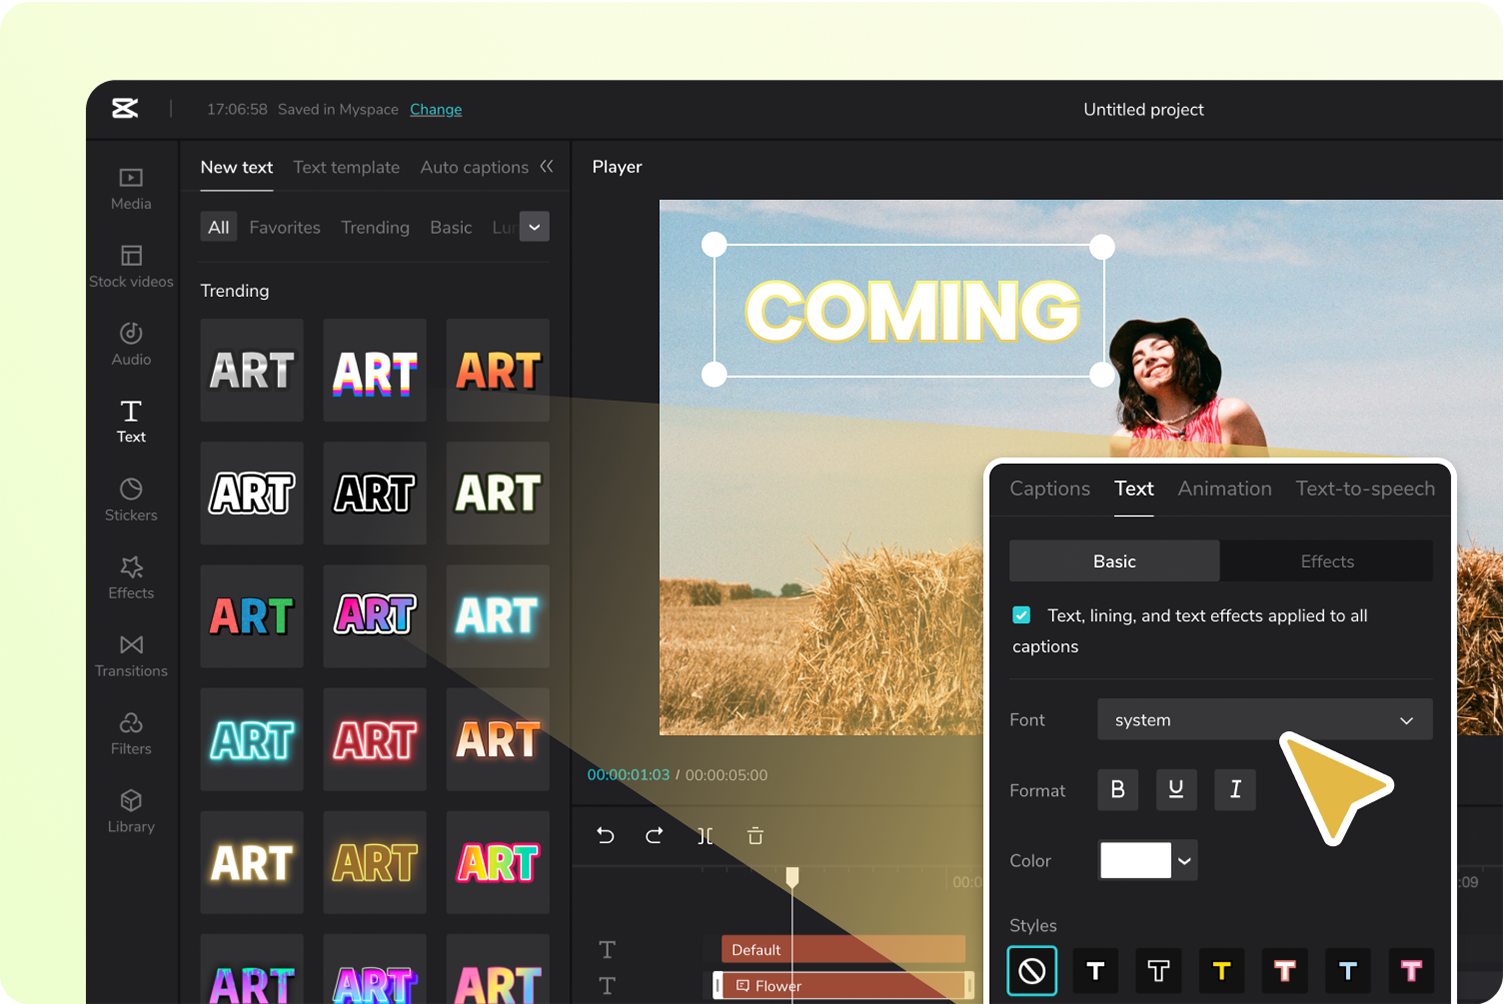The image size is (1504, 1004).
Task: Switch to the Text template tab
Action: click(346, 167)
